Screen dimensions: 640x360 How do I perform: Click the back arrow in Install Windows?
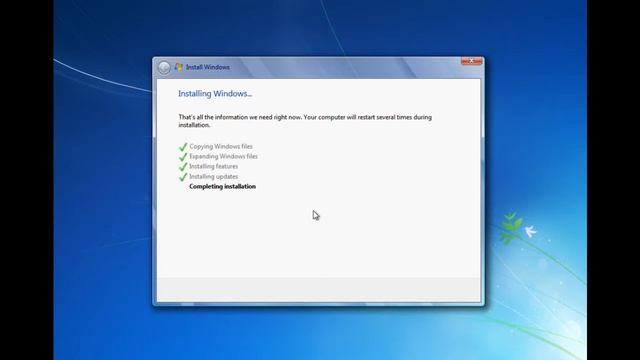click(x=164, y=67)
